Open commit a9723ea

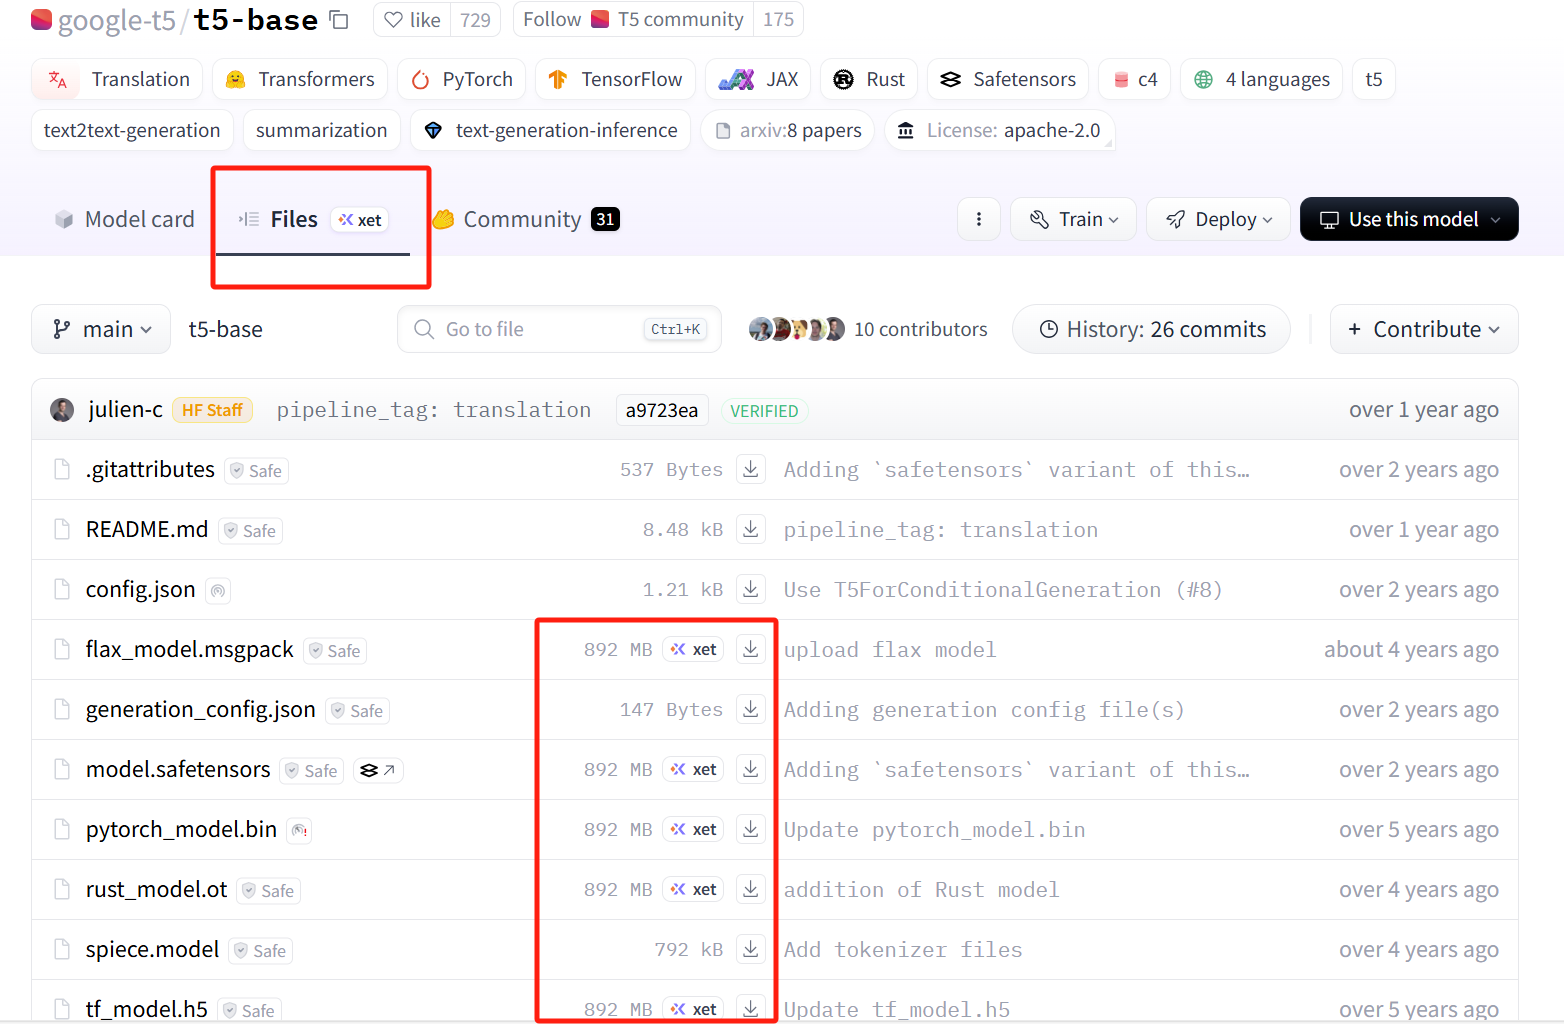(662, 410)
